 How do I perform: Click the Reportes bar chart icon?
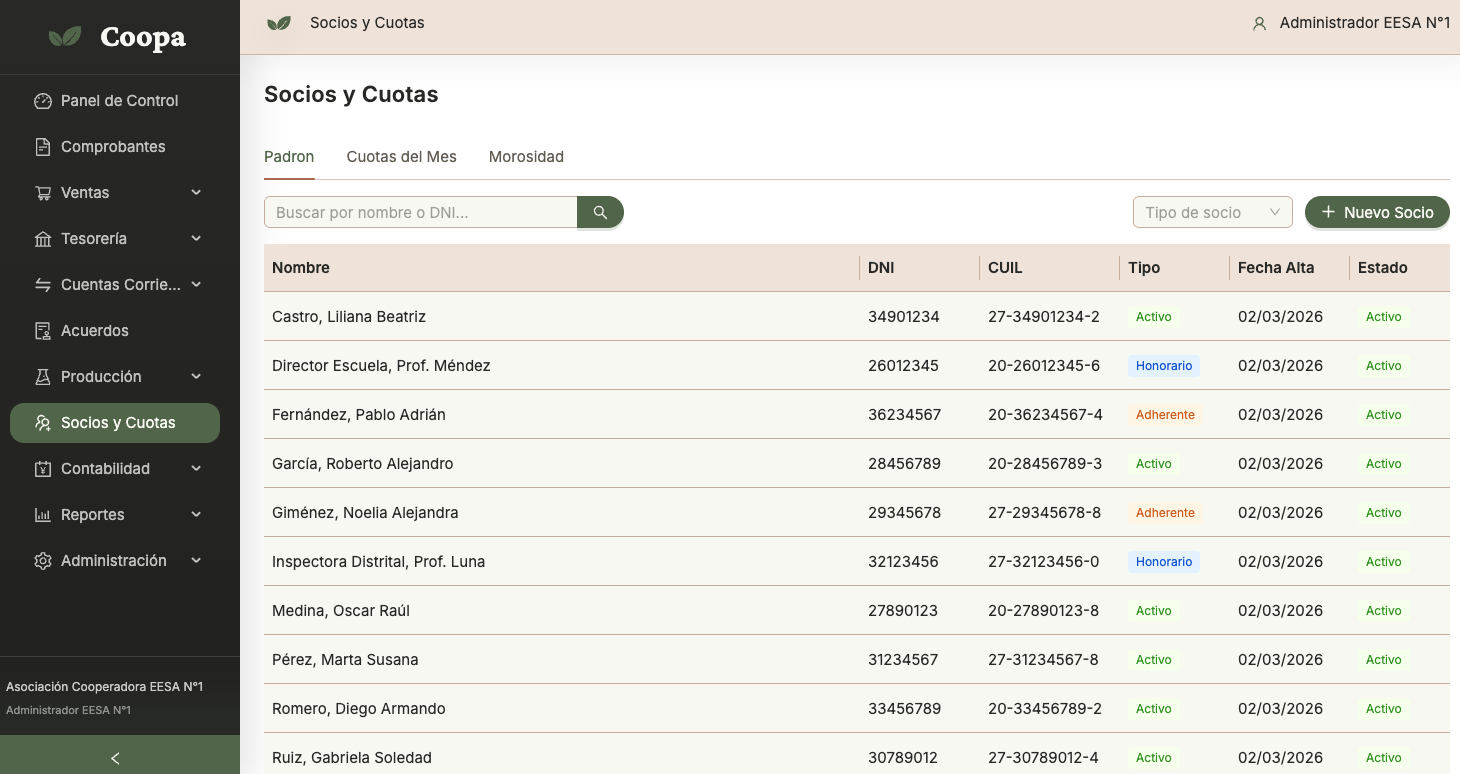[x=43, y=515]
